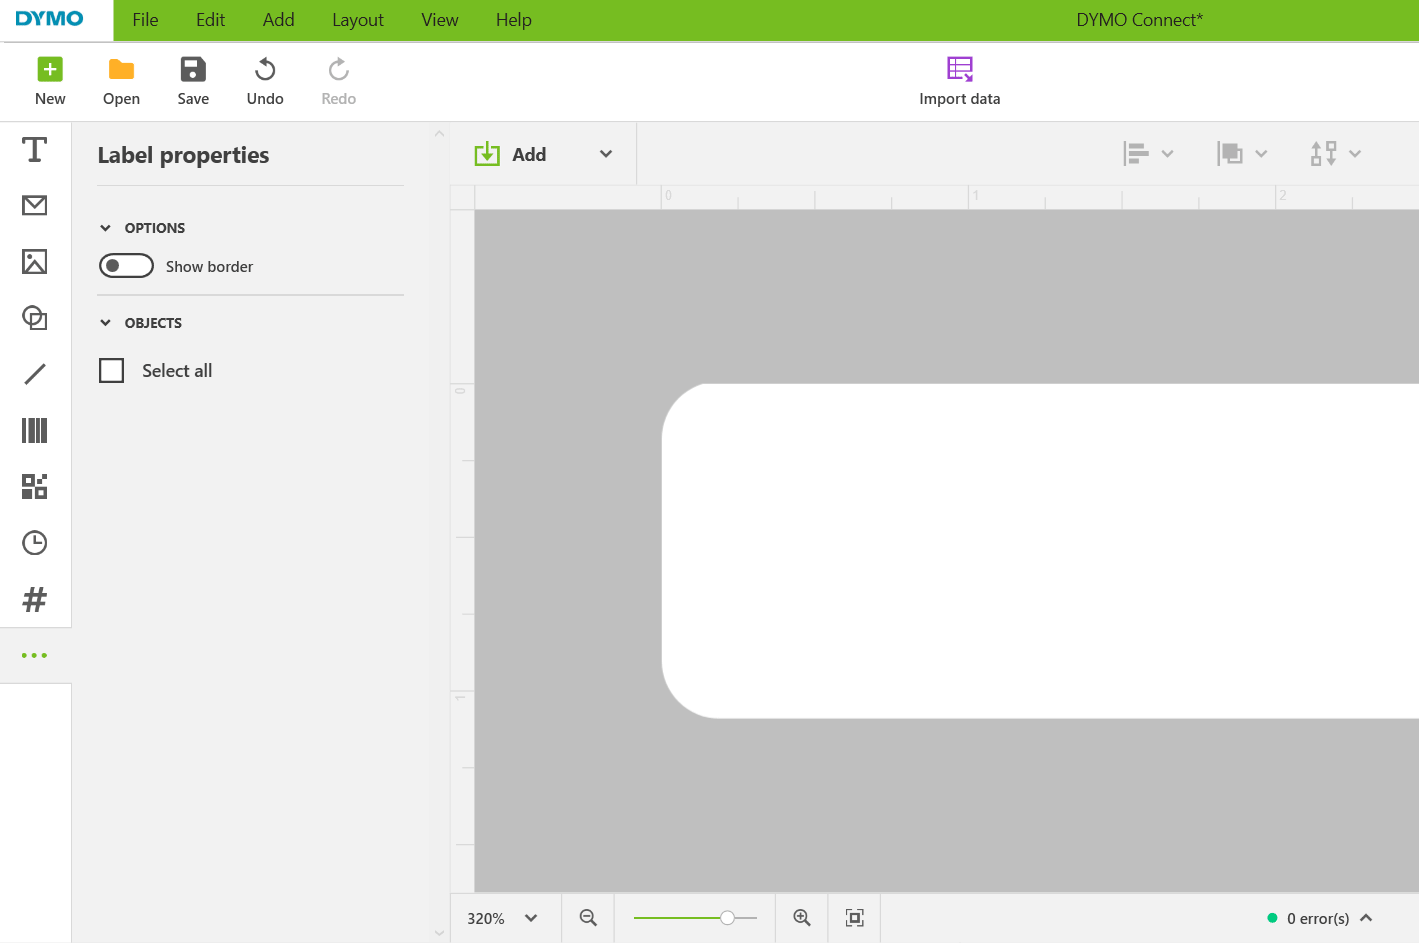
Task: Collapse the OPTIONS section
Action: (106, 228)
